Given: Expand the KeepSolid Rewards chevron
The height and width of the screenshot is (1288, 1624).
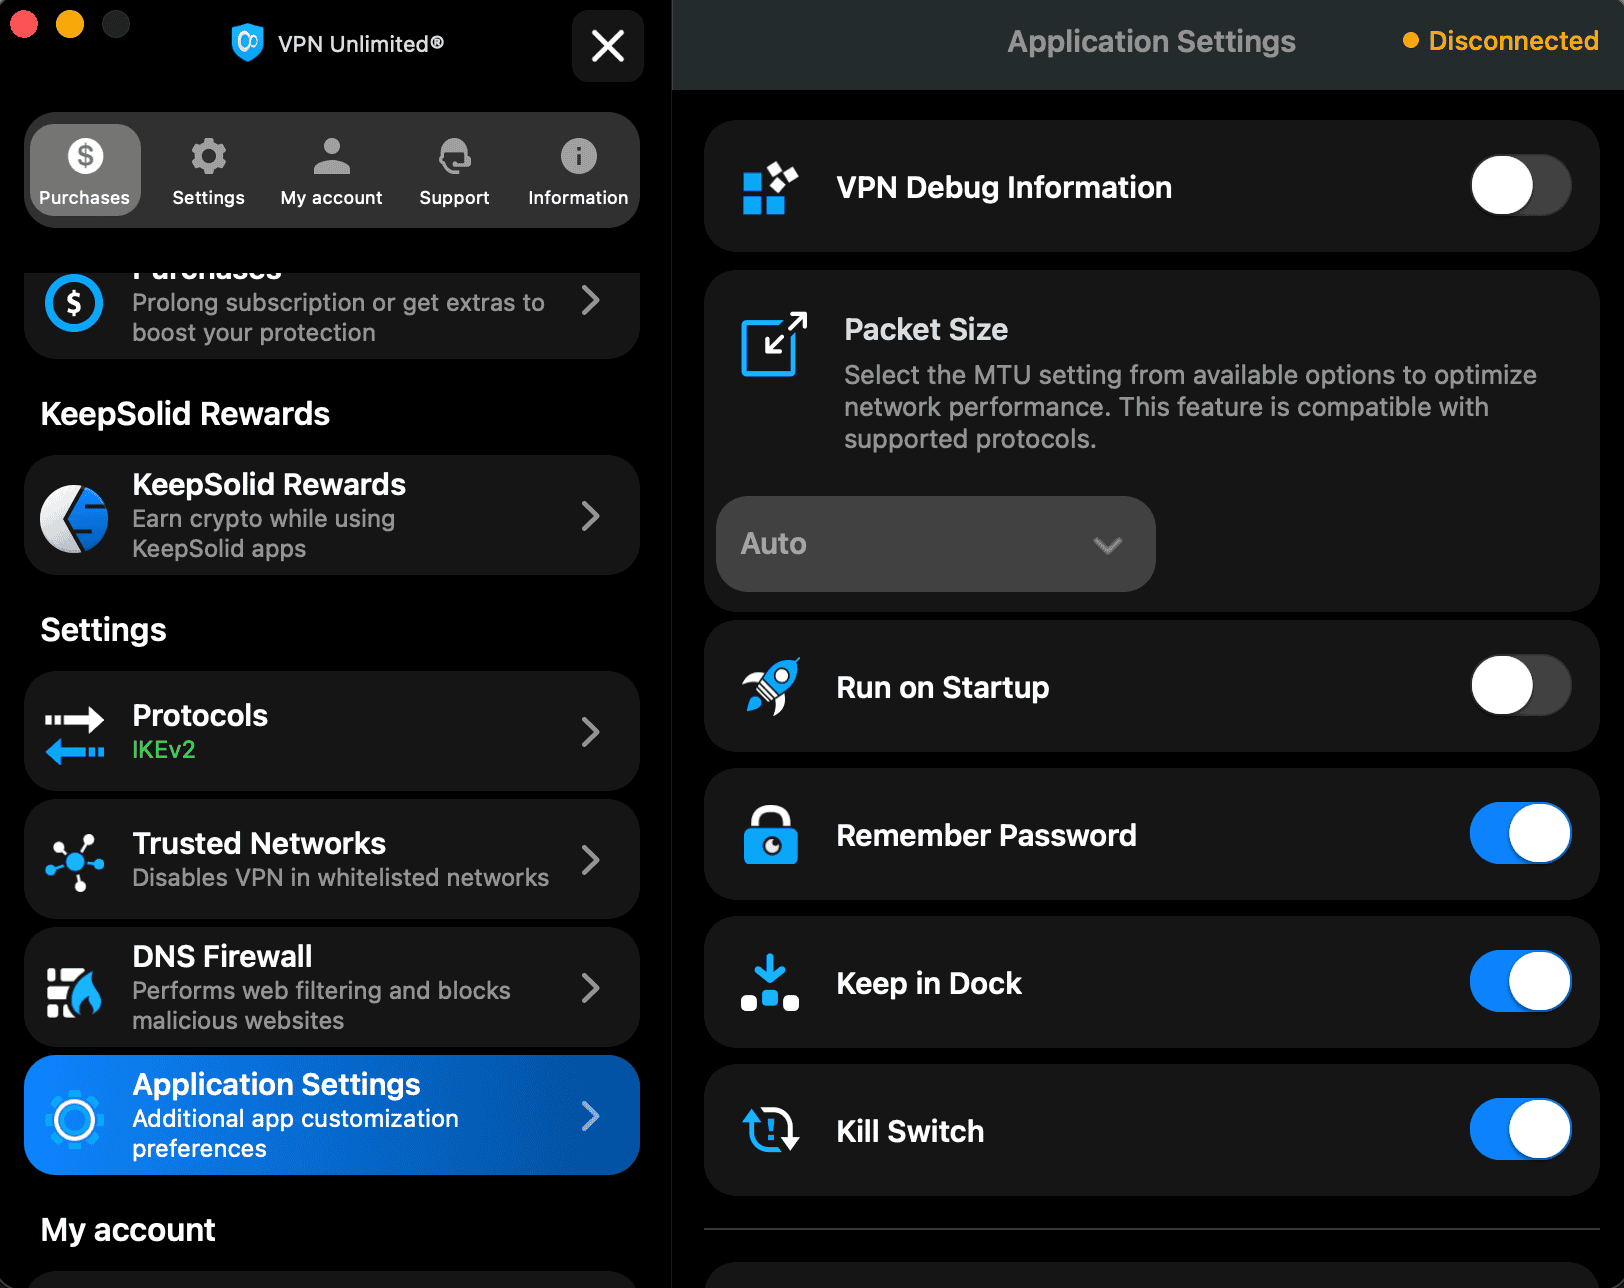Looking at the screenshot, I should [591, 516].
